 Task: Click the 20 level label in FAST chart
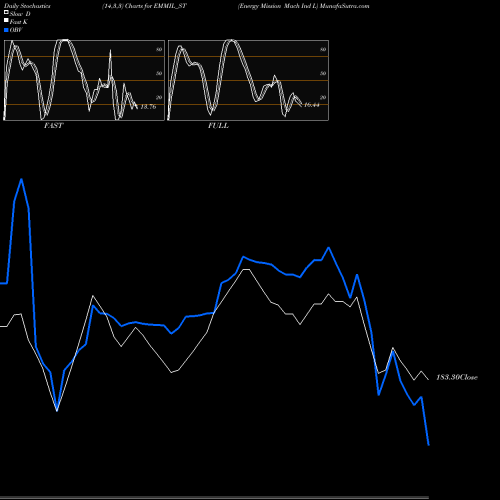click(x=159, y=97)
